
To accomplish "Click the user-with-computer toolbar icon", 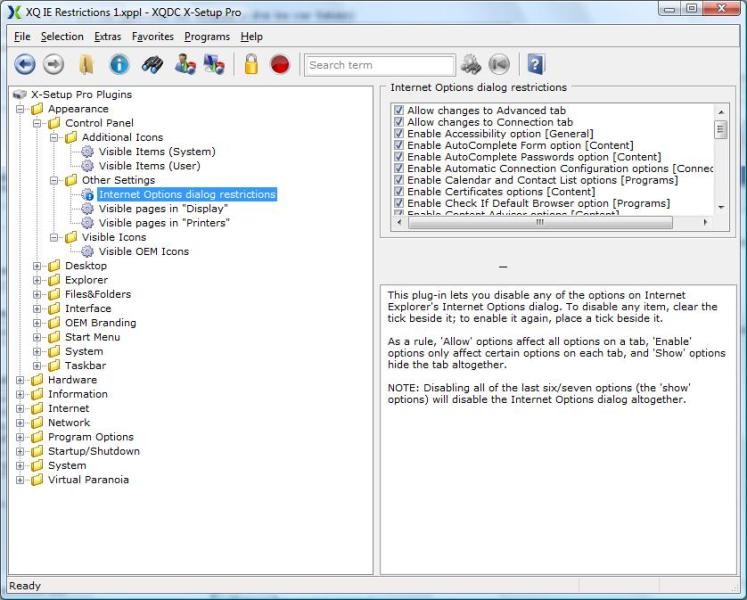I will 185,64.
